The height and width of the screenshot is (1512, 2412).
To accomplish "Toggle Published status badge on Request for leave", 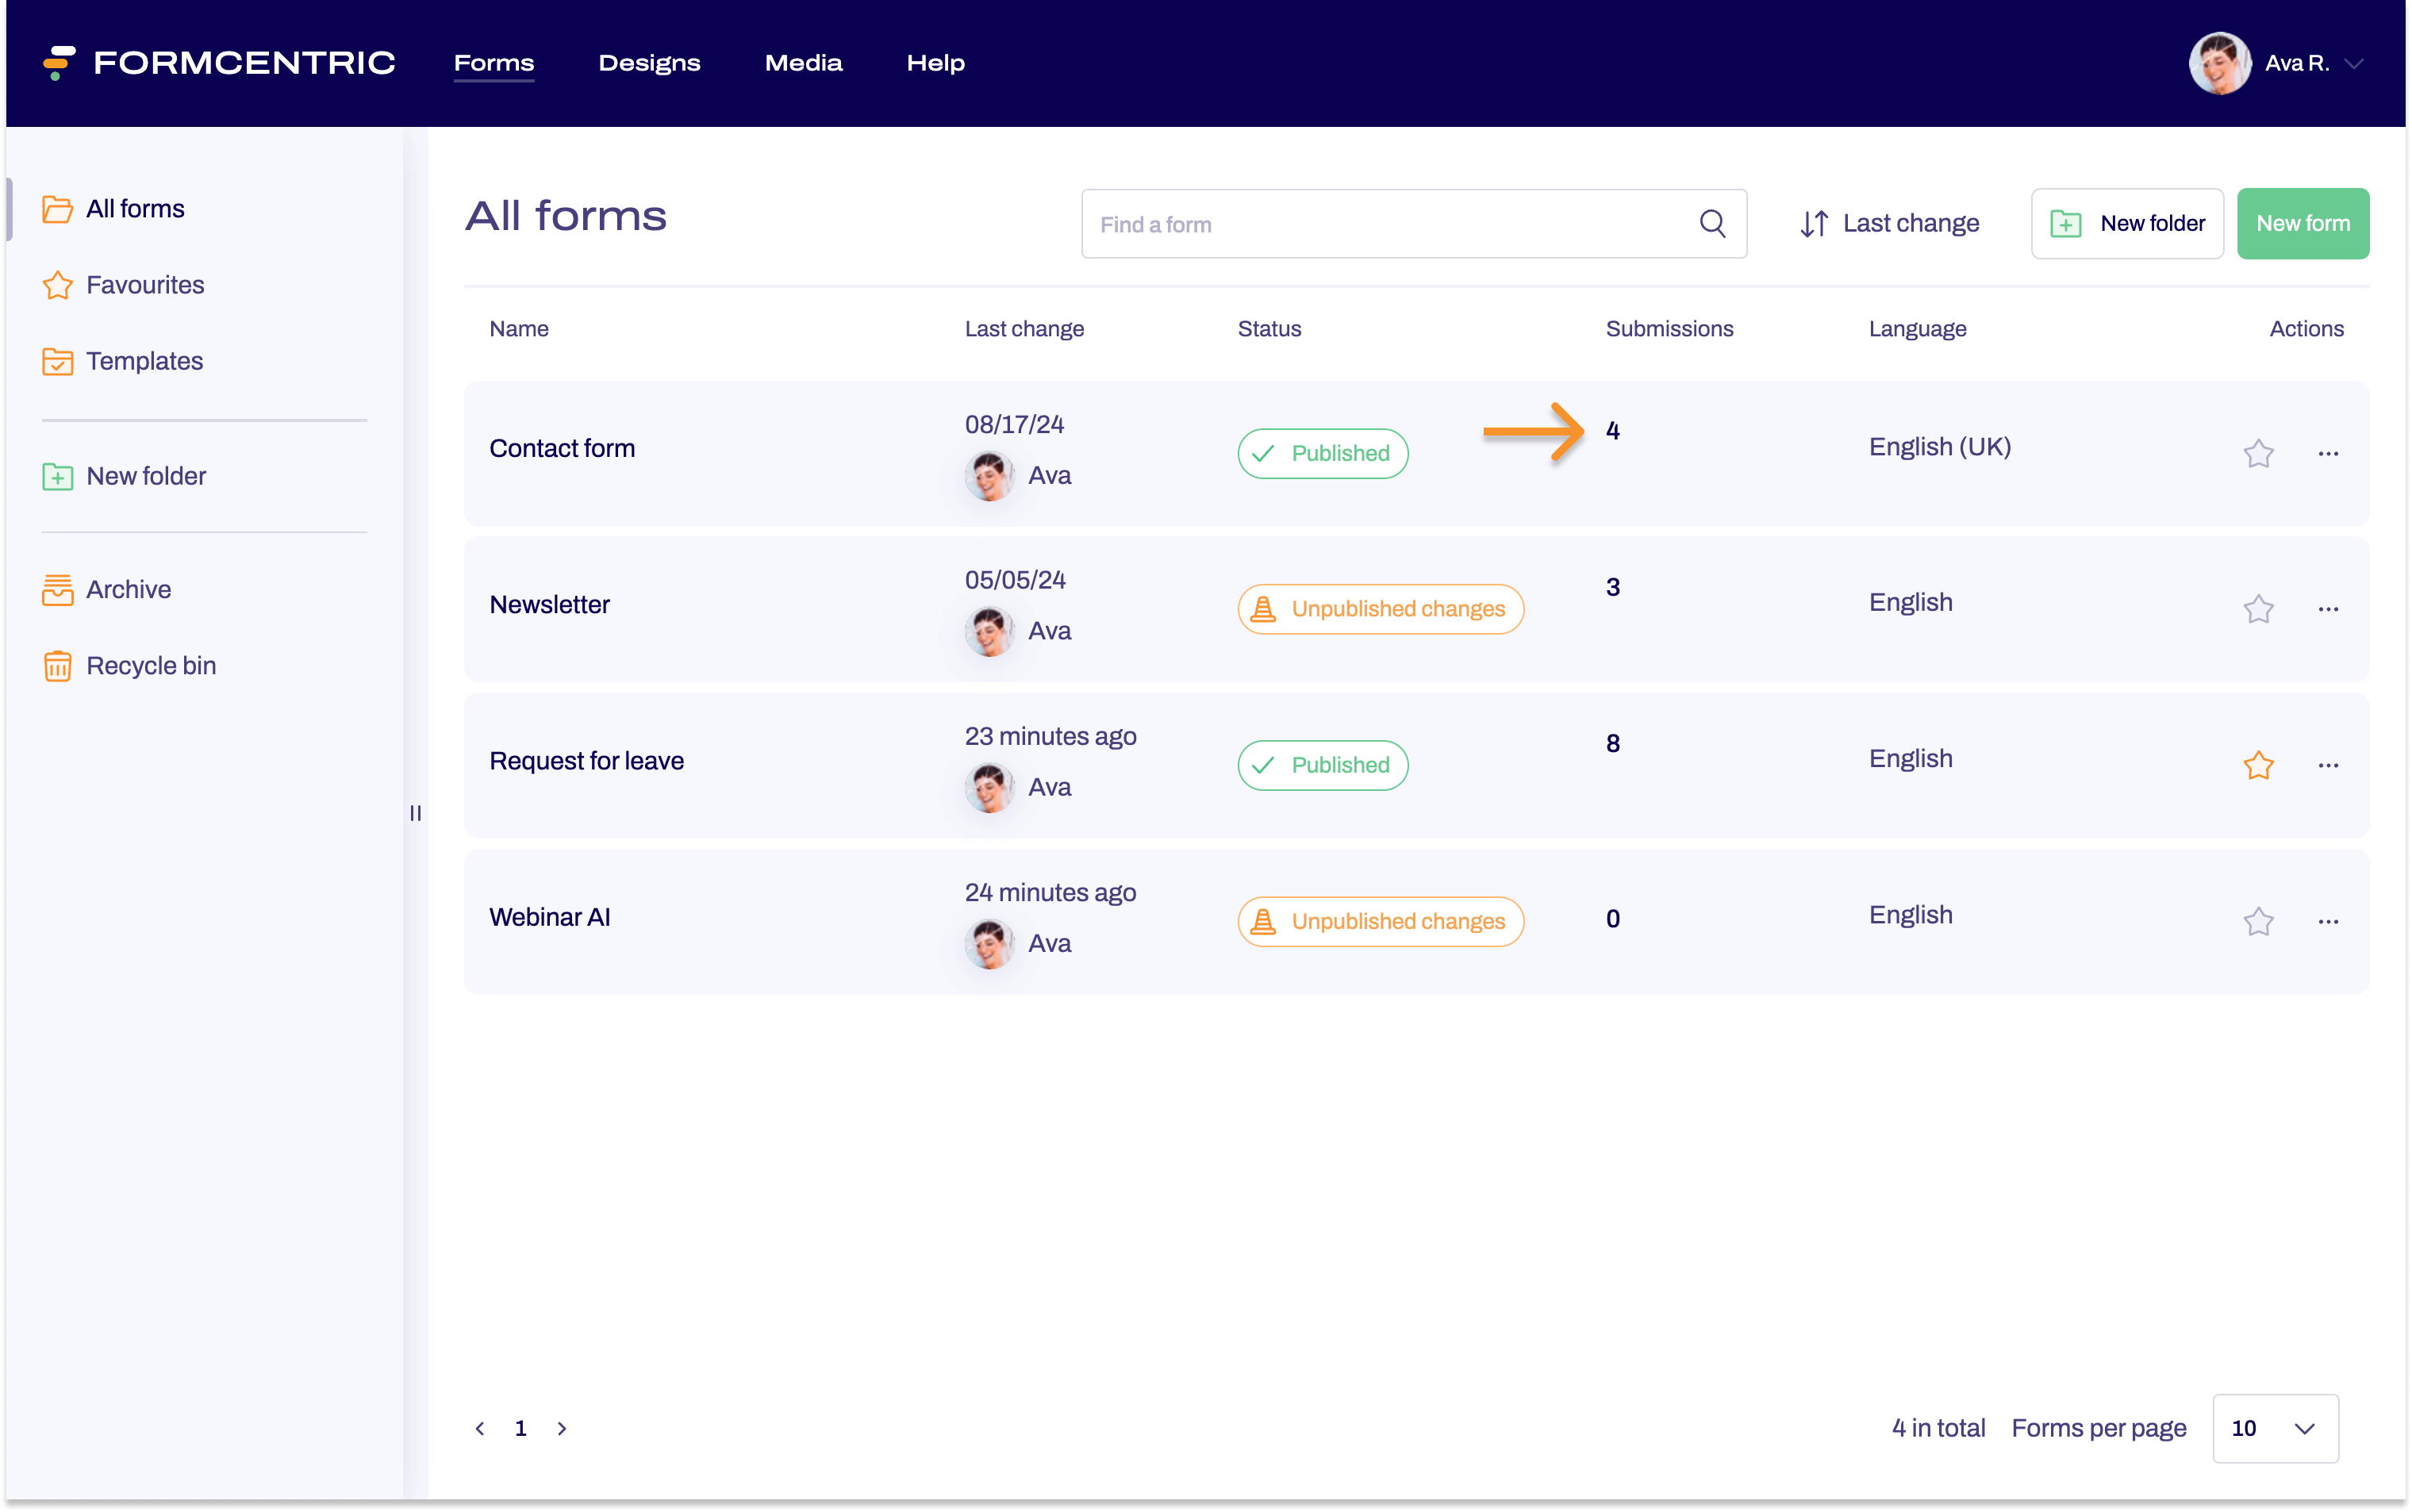I will [1322, 765].
